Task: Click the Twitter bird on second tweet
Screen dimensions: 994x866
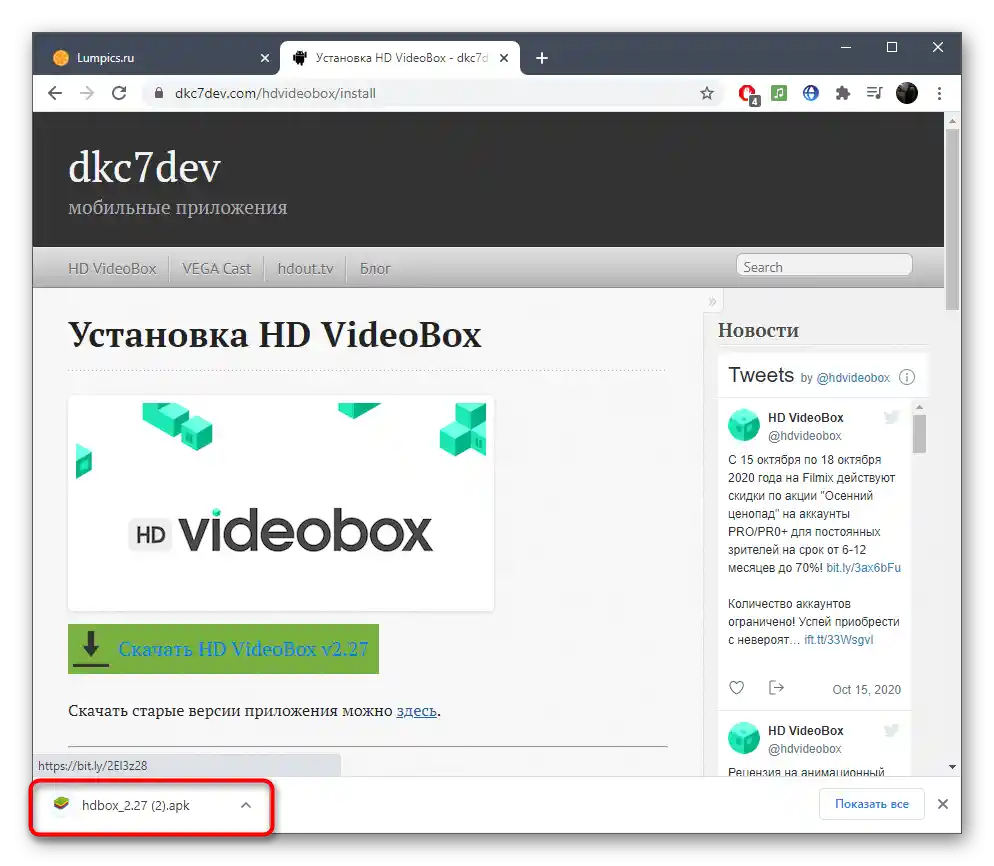Action: pos(892,730)
